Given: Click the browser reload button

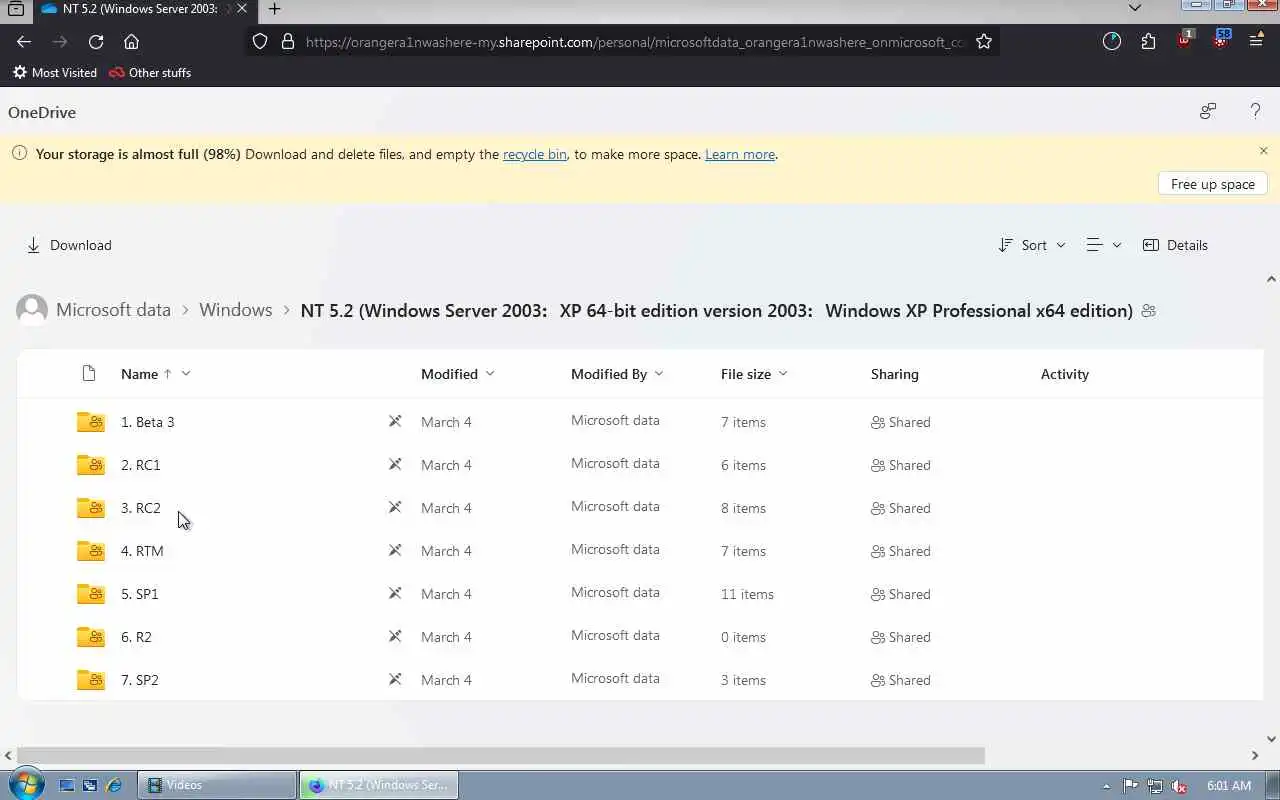Looking at the screenshot, I should [96, 42].
